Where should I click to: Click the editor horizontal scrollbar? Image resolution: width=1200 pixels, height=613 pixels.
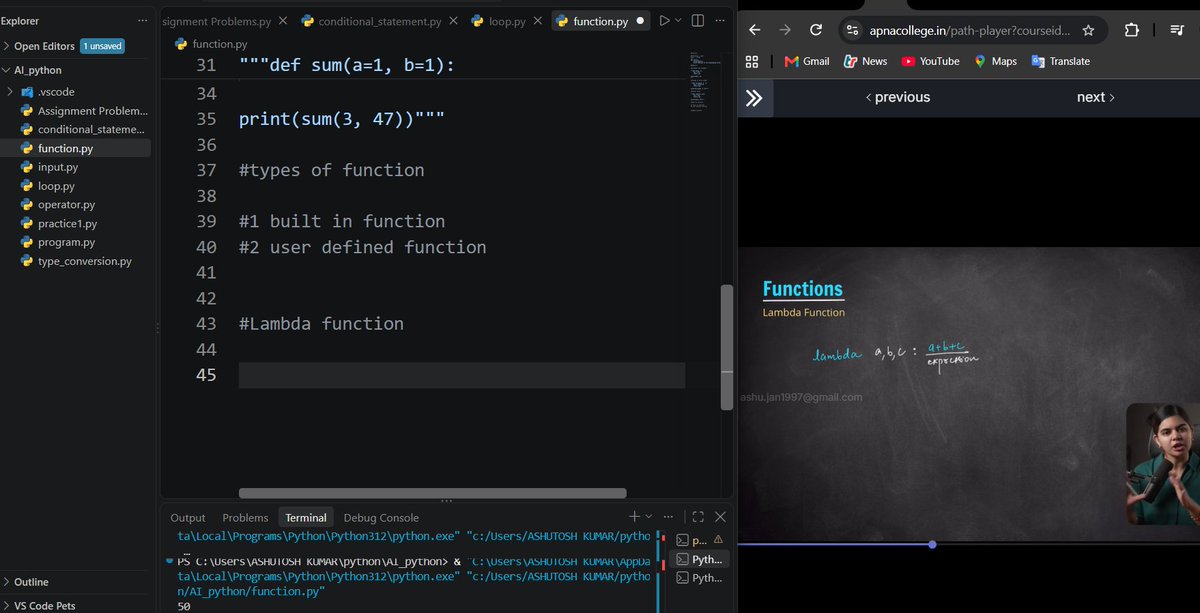point(432,493)
